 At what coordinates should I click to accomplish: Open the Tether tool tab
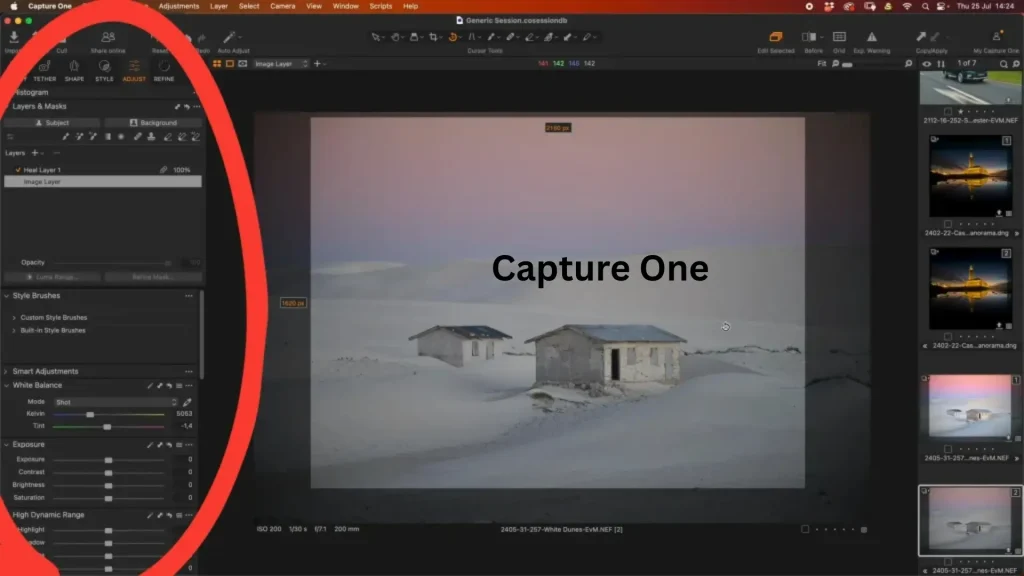pyautogui.click(x=44, y=67)
